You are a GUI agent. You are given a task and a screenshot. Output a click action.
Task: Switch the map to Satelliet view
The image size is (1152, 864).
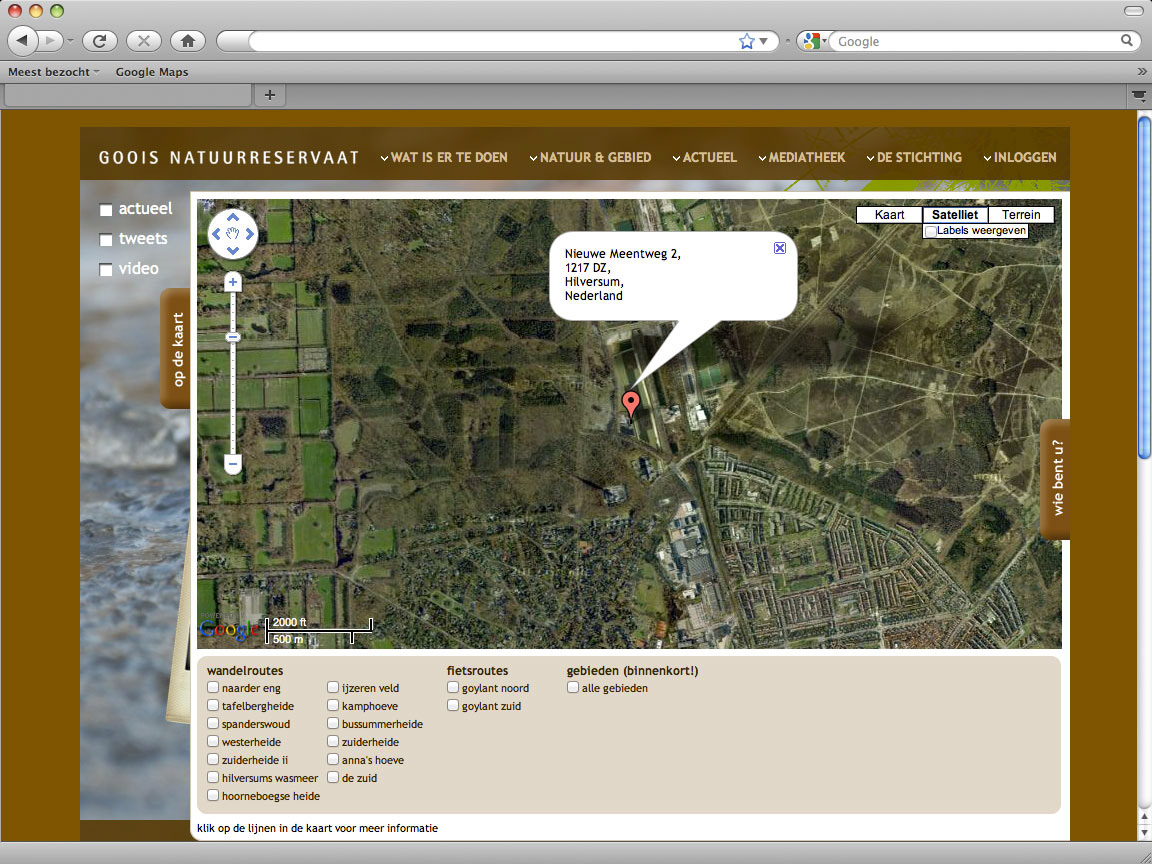click(x=955, y=215)
